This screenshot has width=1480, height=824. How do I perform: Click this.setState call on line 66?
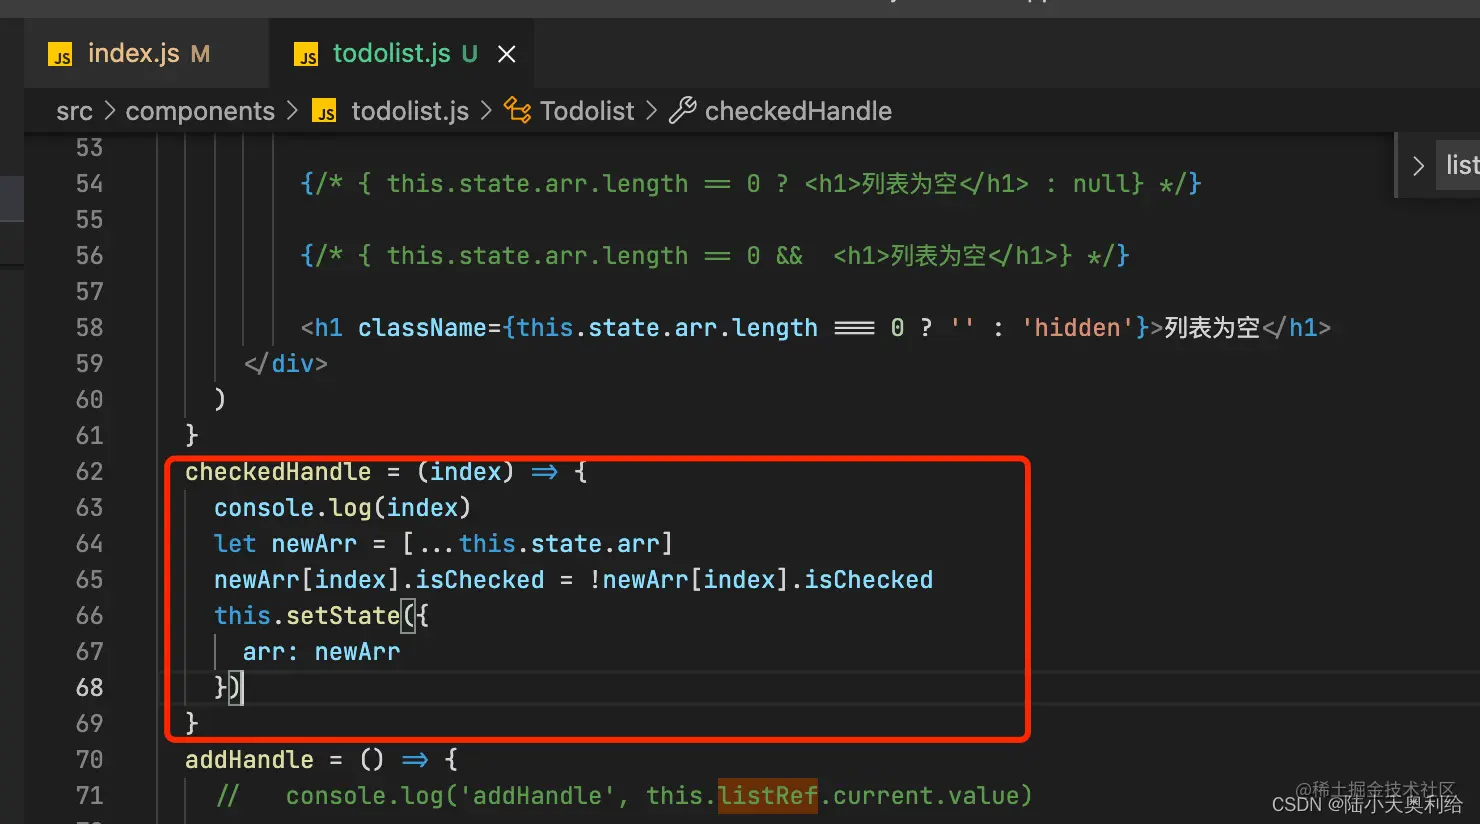(307, 615)
